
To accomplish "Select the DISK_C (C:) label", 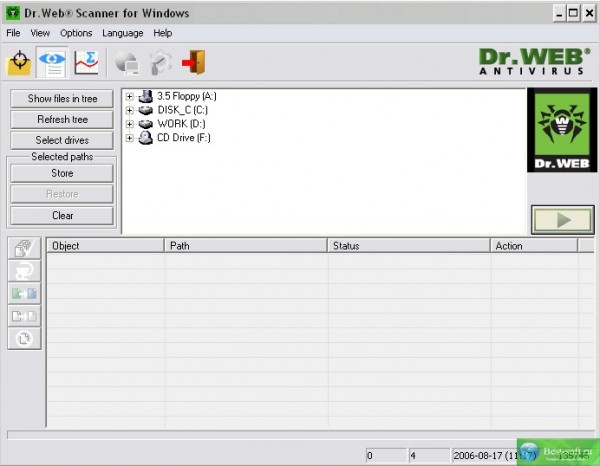I will pos(183,110).
